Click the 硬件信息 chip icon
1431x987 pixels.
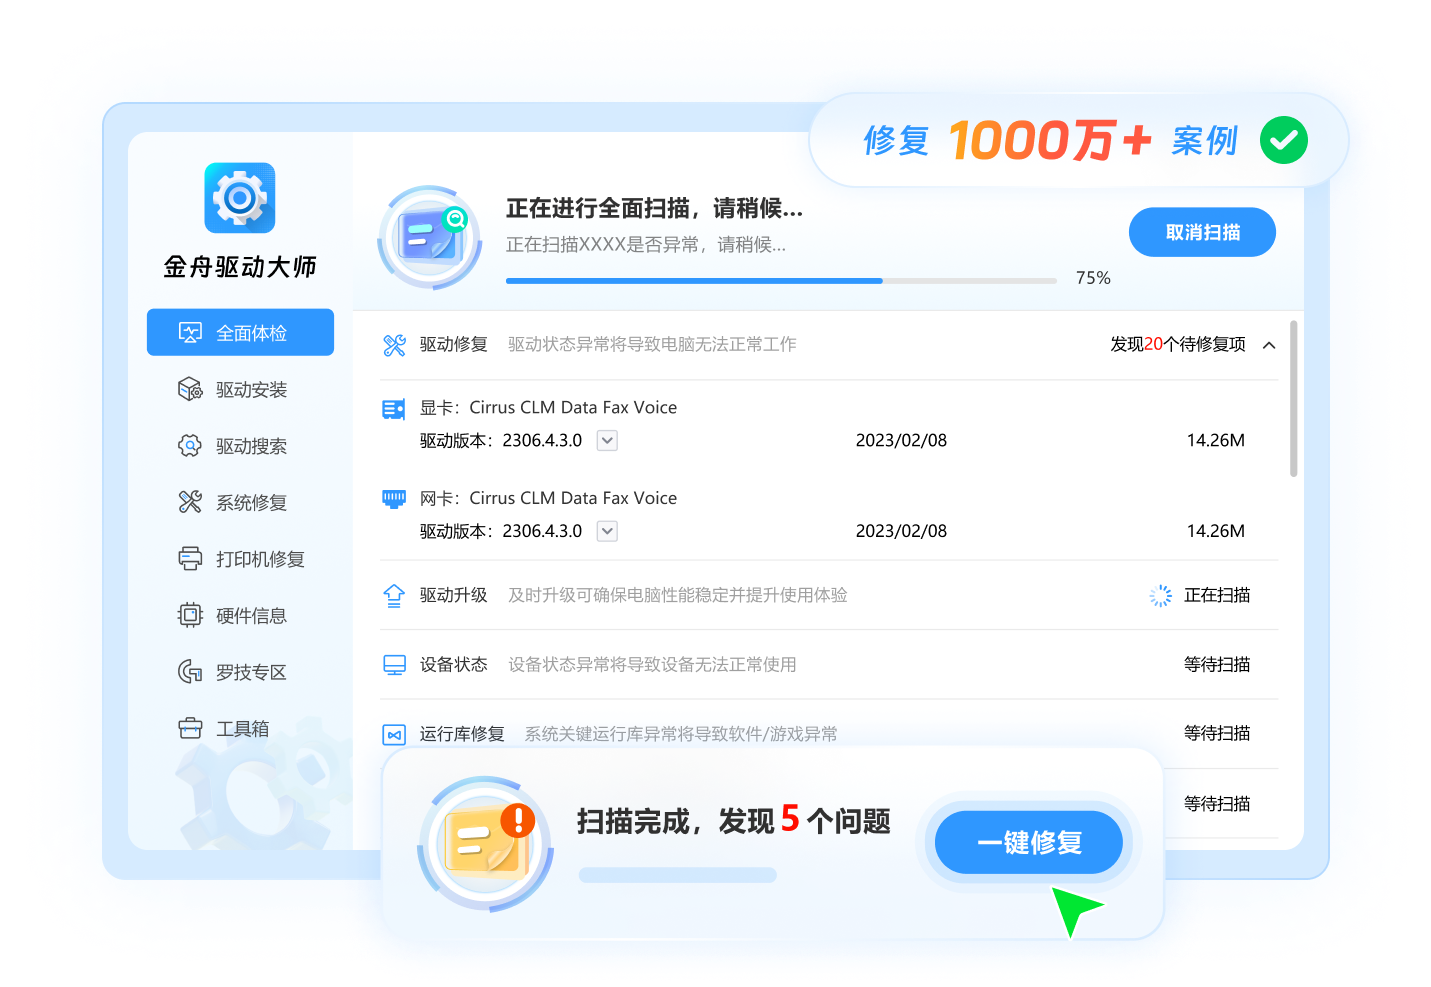(190, 615)
